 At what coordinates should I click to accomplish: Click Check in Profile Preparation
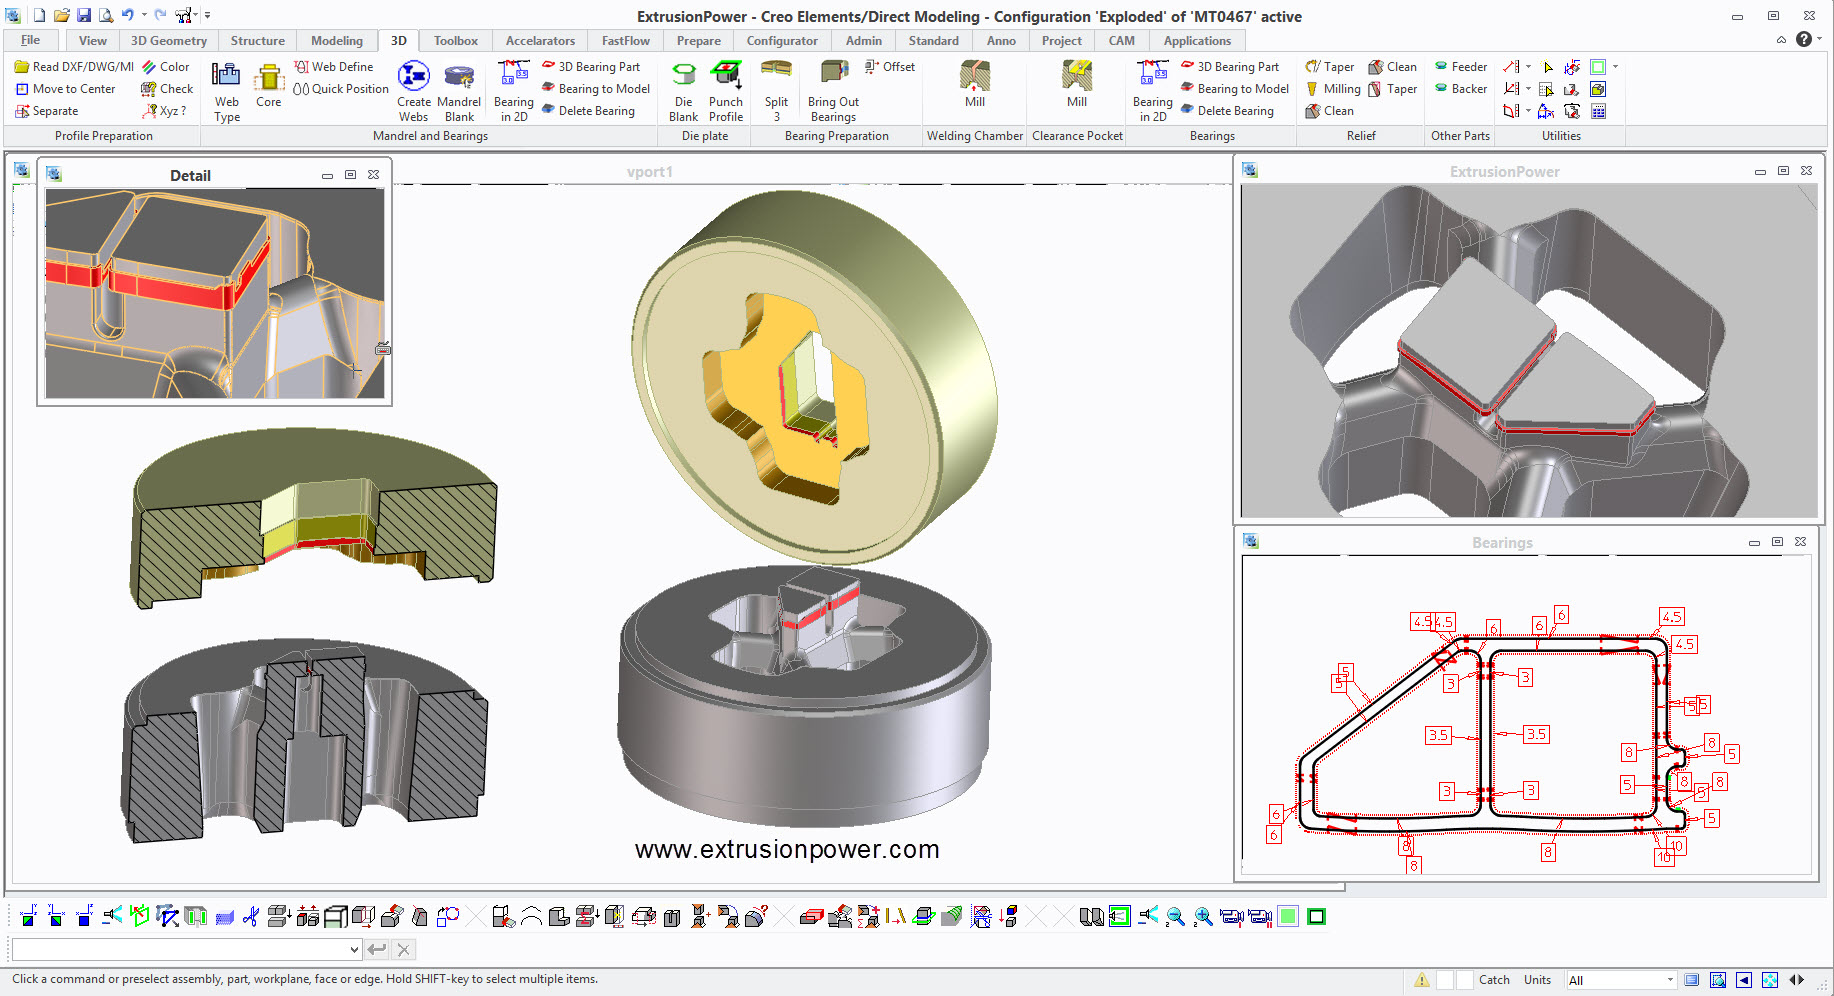(167, 89)
